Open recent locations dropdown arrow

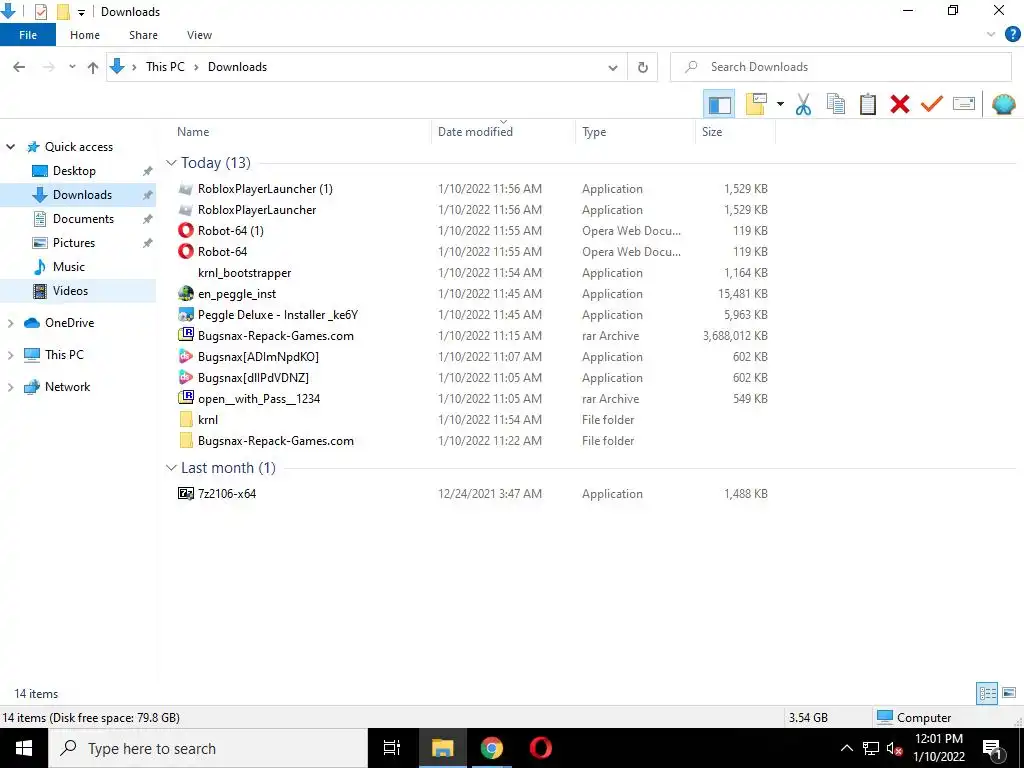[72, 67]
